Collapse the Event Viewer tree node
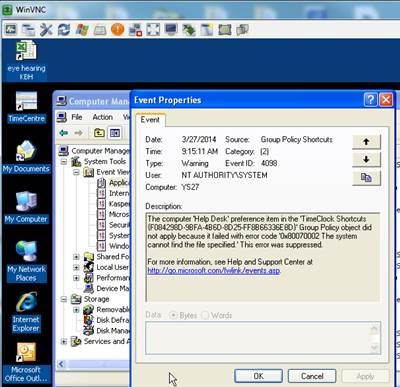 76,172
